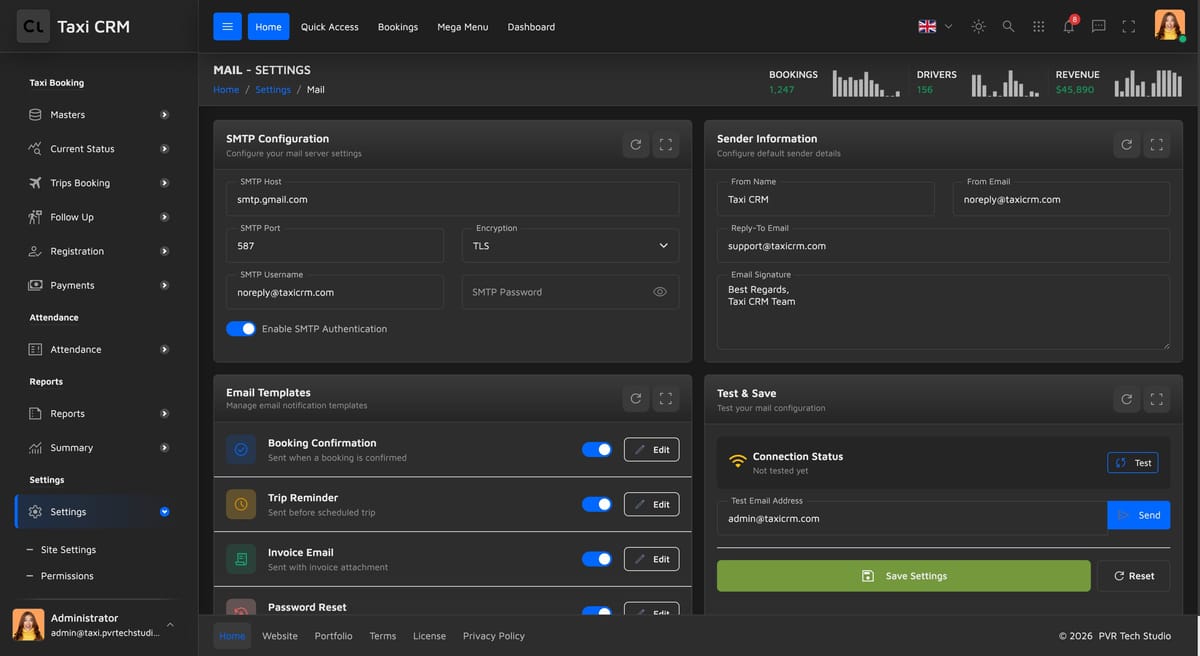Toggle Enable SMTP Authentication switch
Viewport: 1200px width, 656px height.
tap(241, 328)
